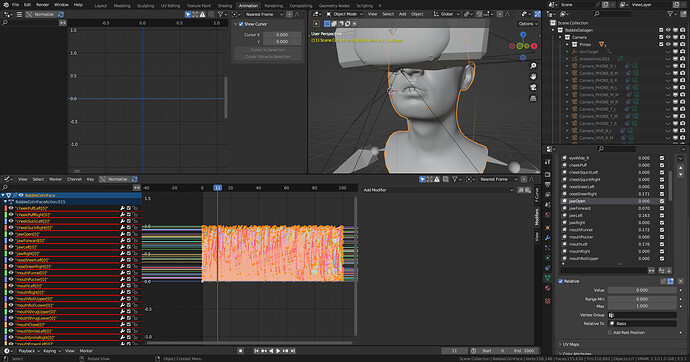Image resolution: width=690 pixels, height=362 pixels.
Task: Open the Tool properties tab icon
Action: [x=547, y=162]
